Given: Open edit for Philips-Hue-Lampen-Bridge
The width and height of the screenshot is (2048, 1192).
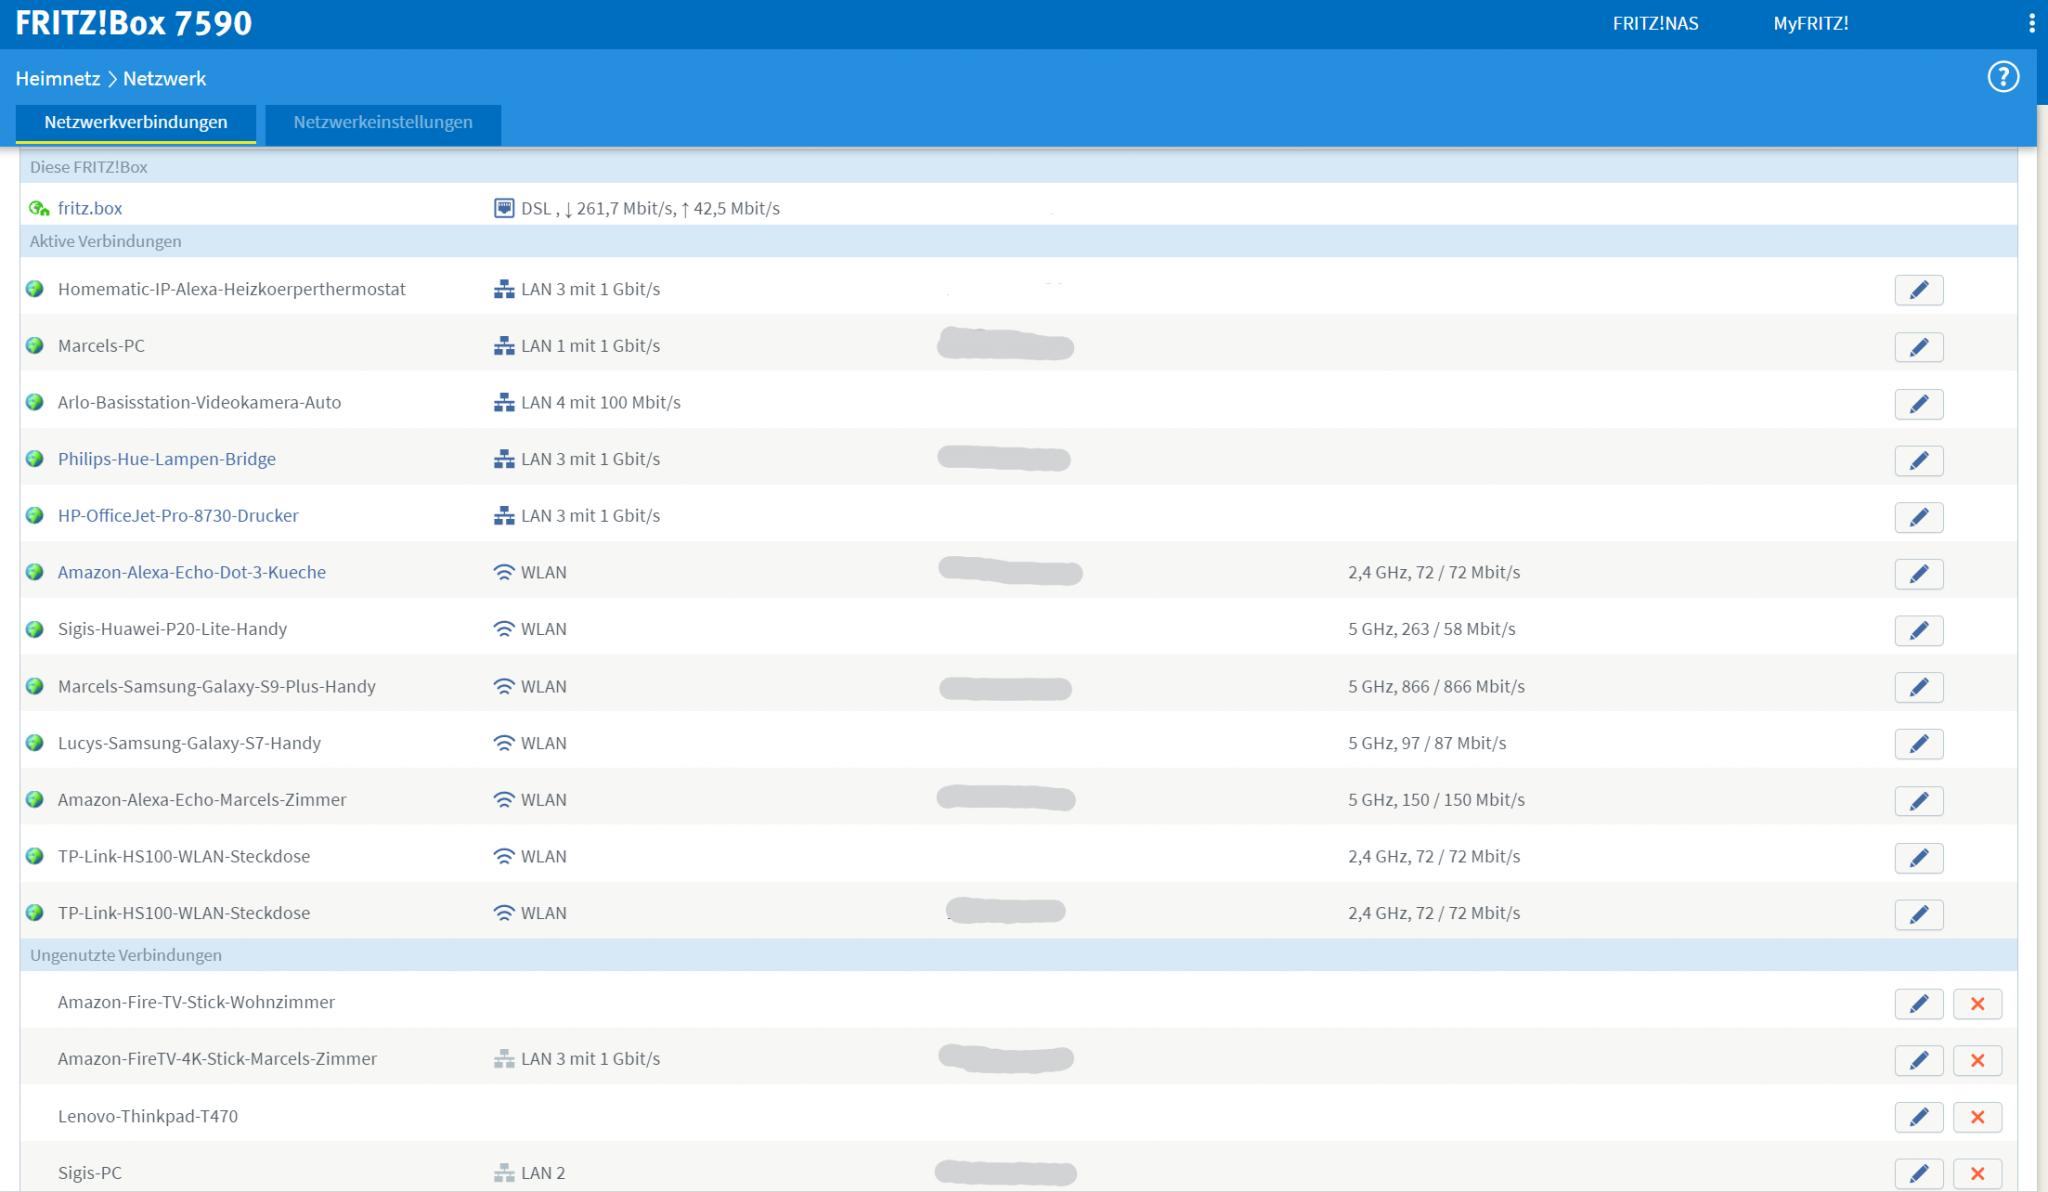Looking at the screenshot, I should (x=1918, y=460).
